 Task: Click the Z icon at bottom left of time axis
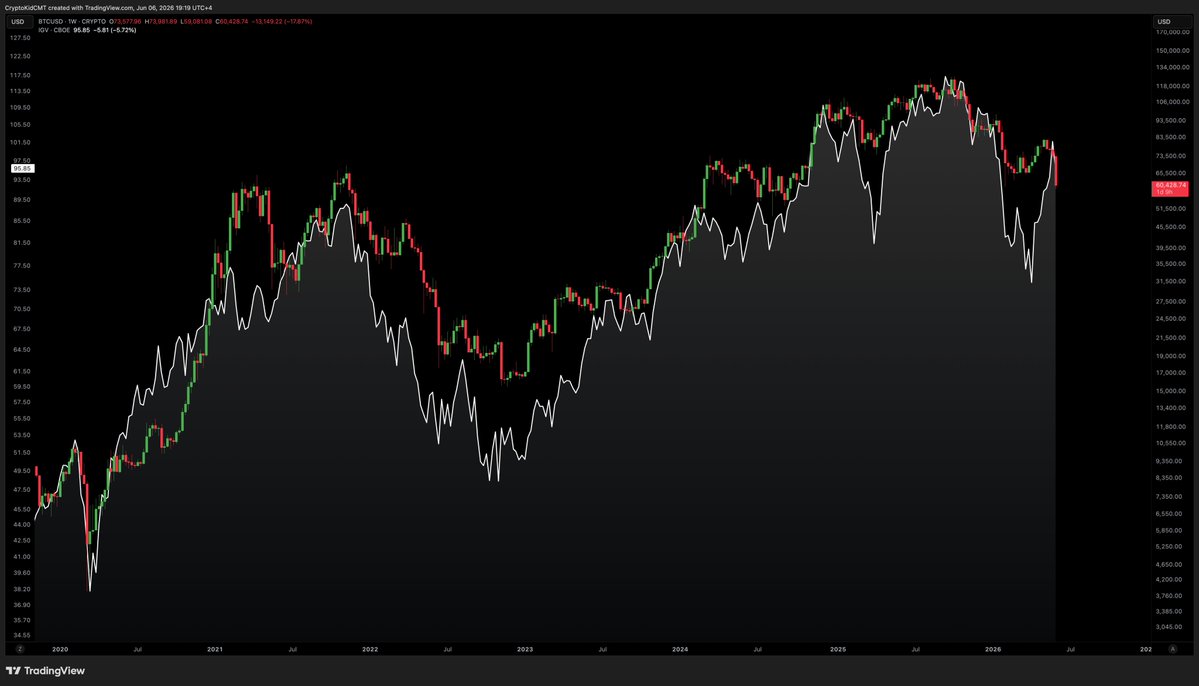tap(20, 649)
